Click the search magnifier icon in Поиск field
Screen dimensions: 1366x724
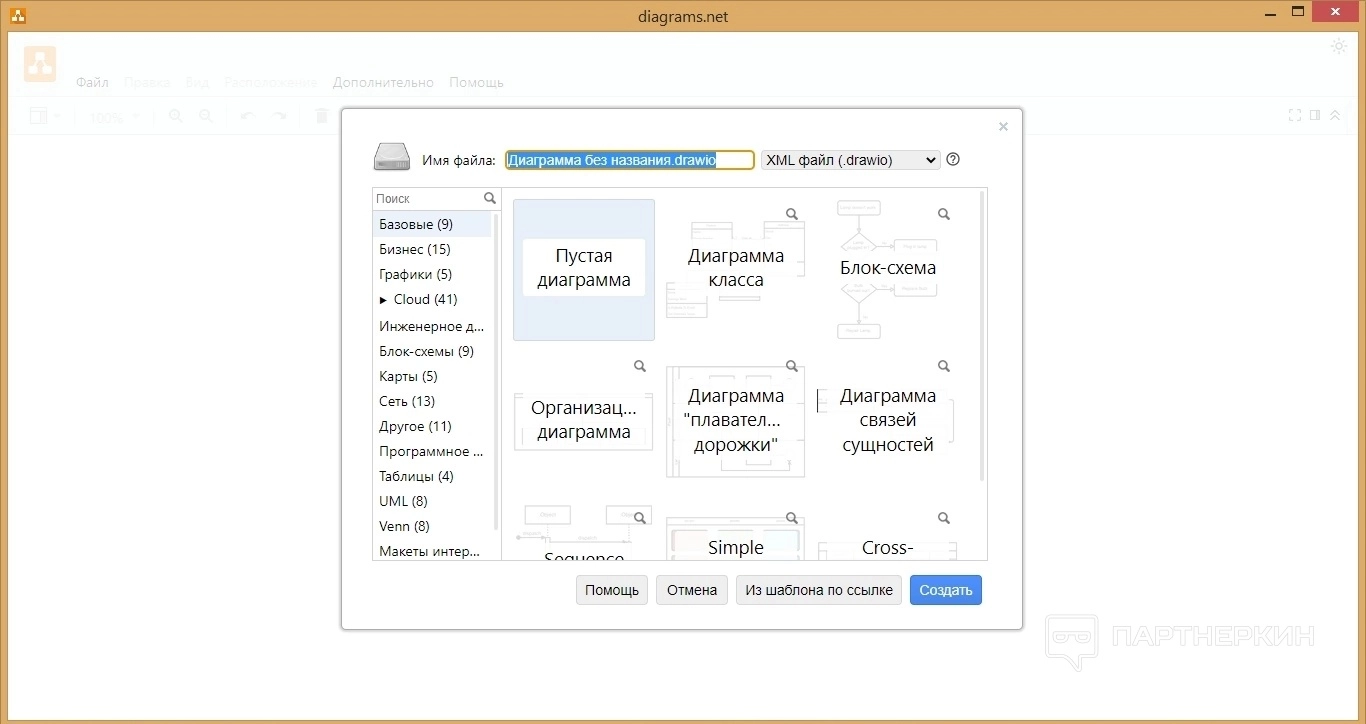coord(490,198)
